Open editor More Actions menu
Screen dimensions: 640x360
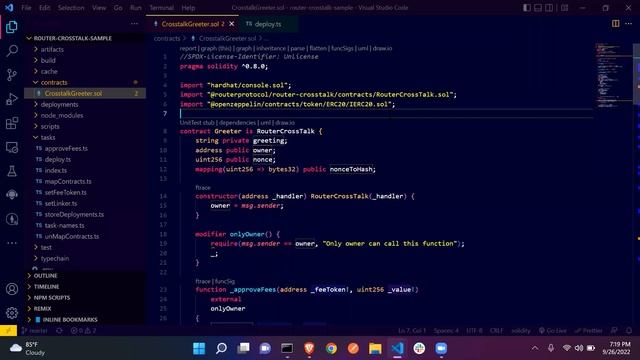[x=628, y=24]
